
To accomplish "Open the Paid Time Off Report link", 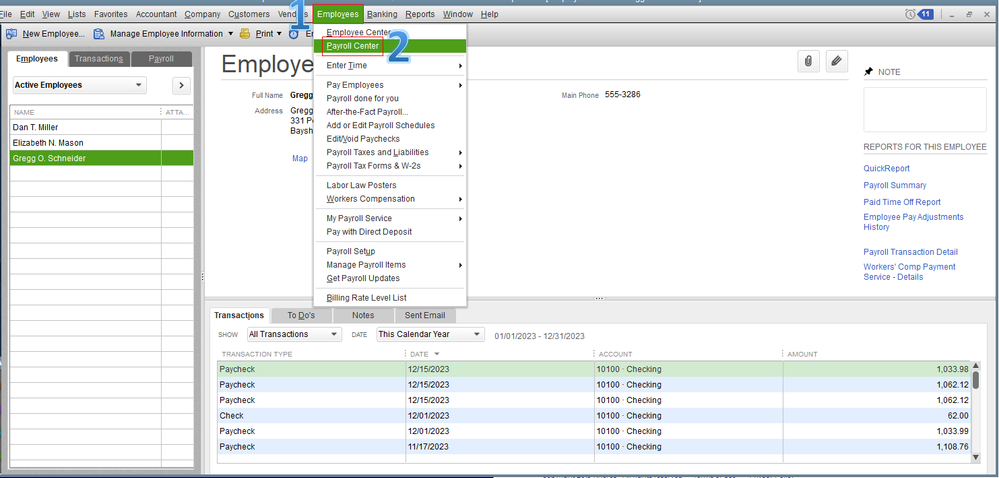I will (x=902, y=202).
